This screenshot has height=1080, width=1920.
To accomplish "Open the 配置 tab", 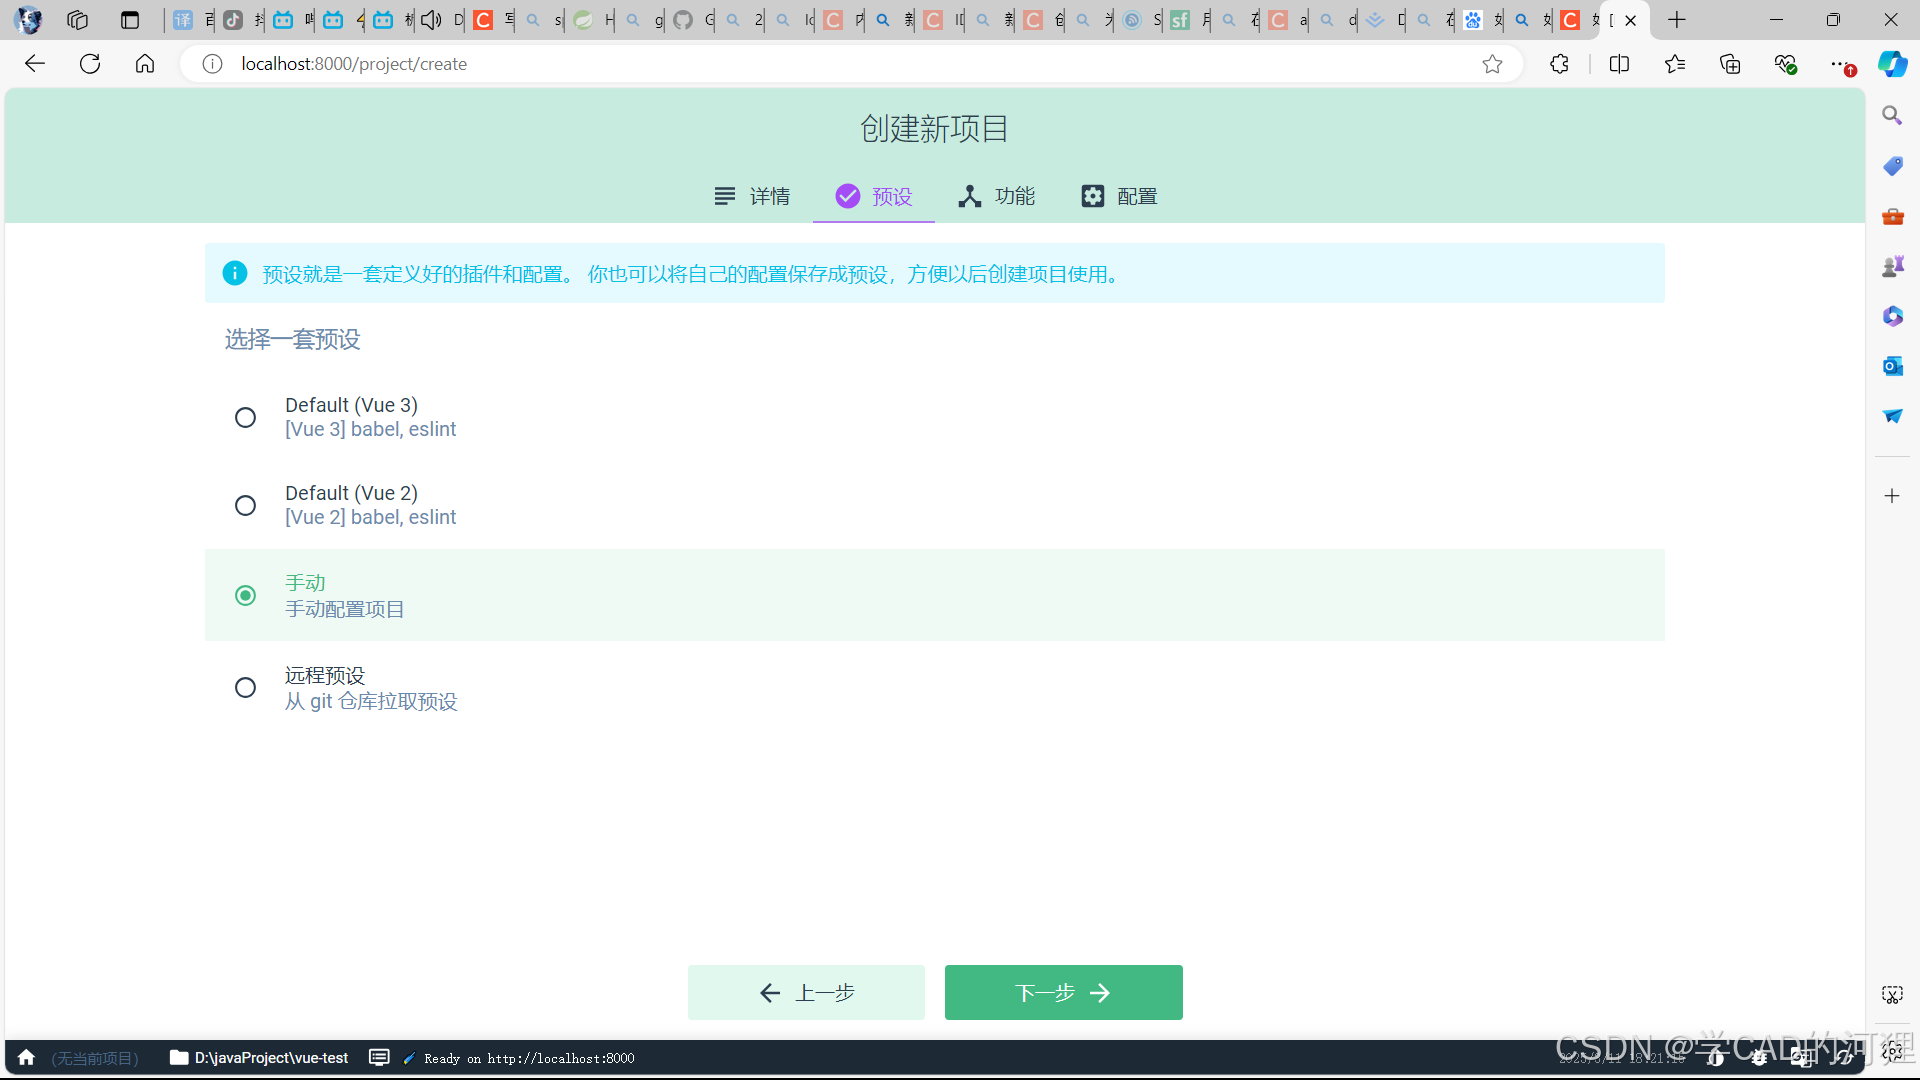I will [1119, 196].
